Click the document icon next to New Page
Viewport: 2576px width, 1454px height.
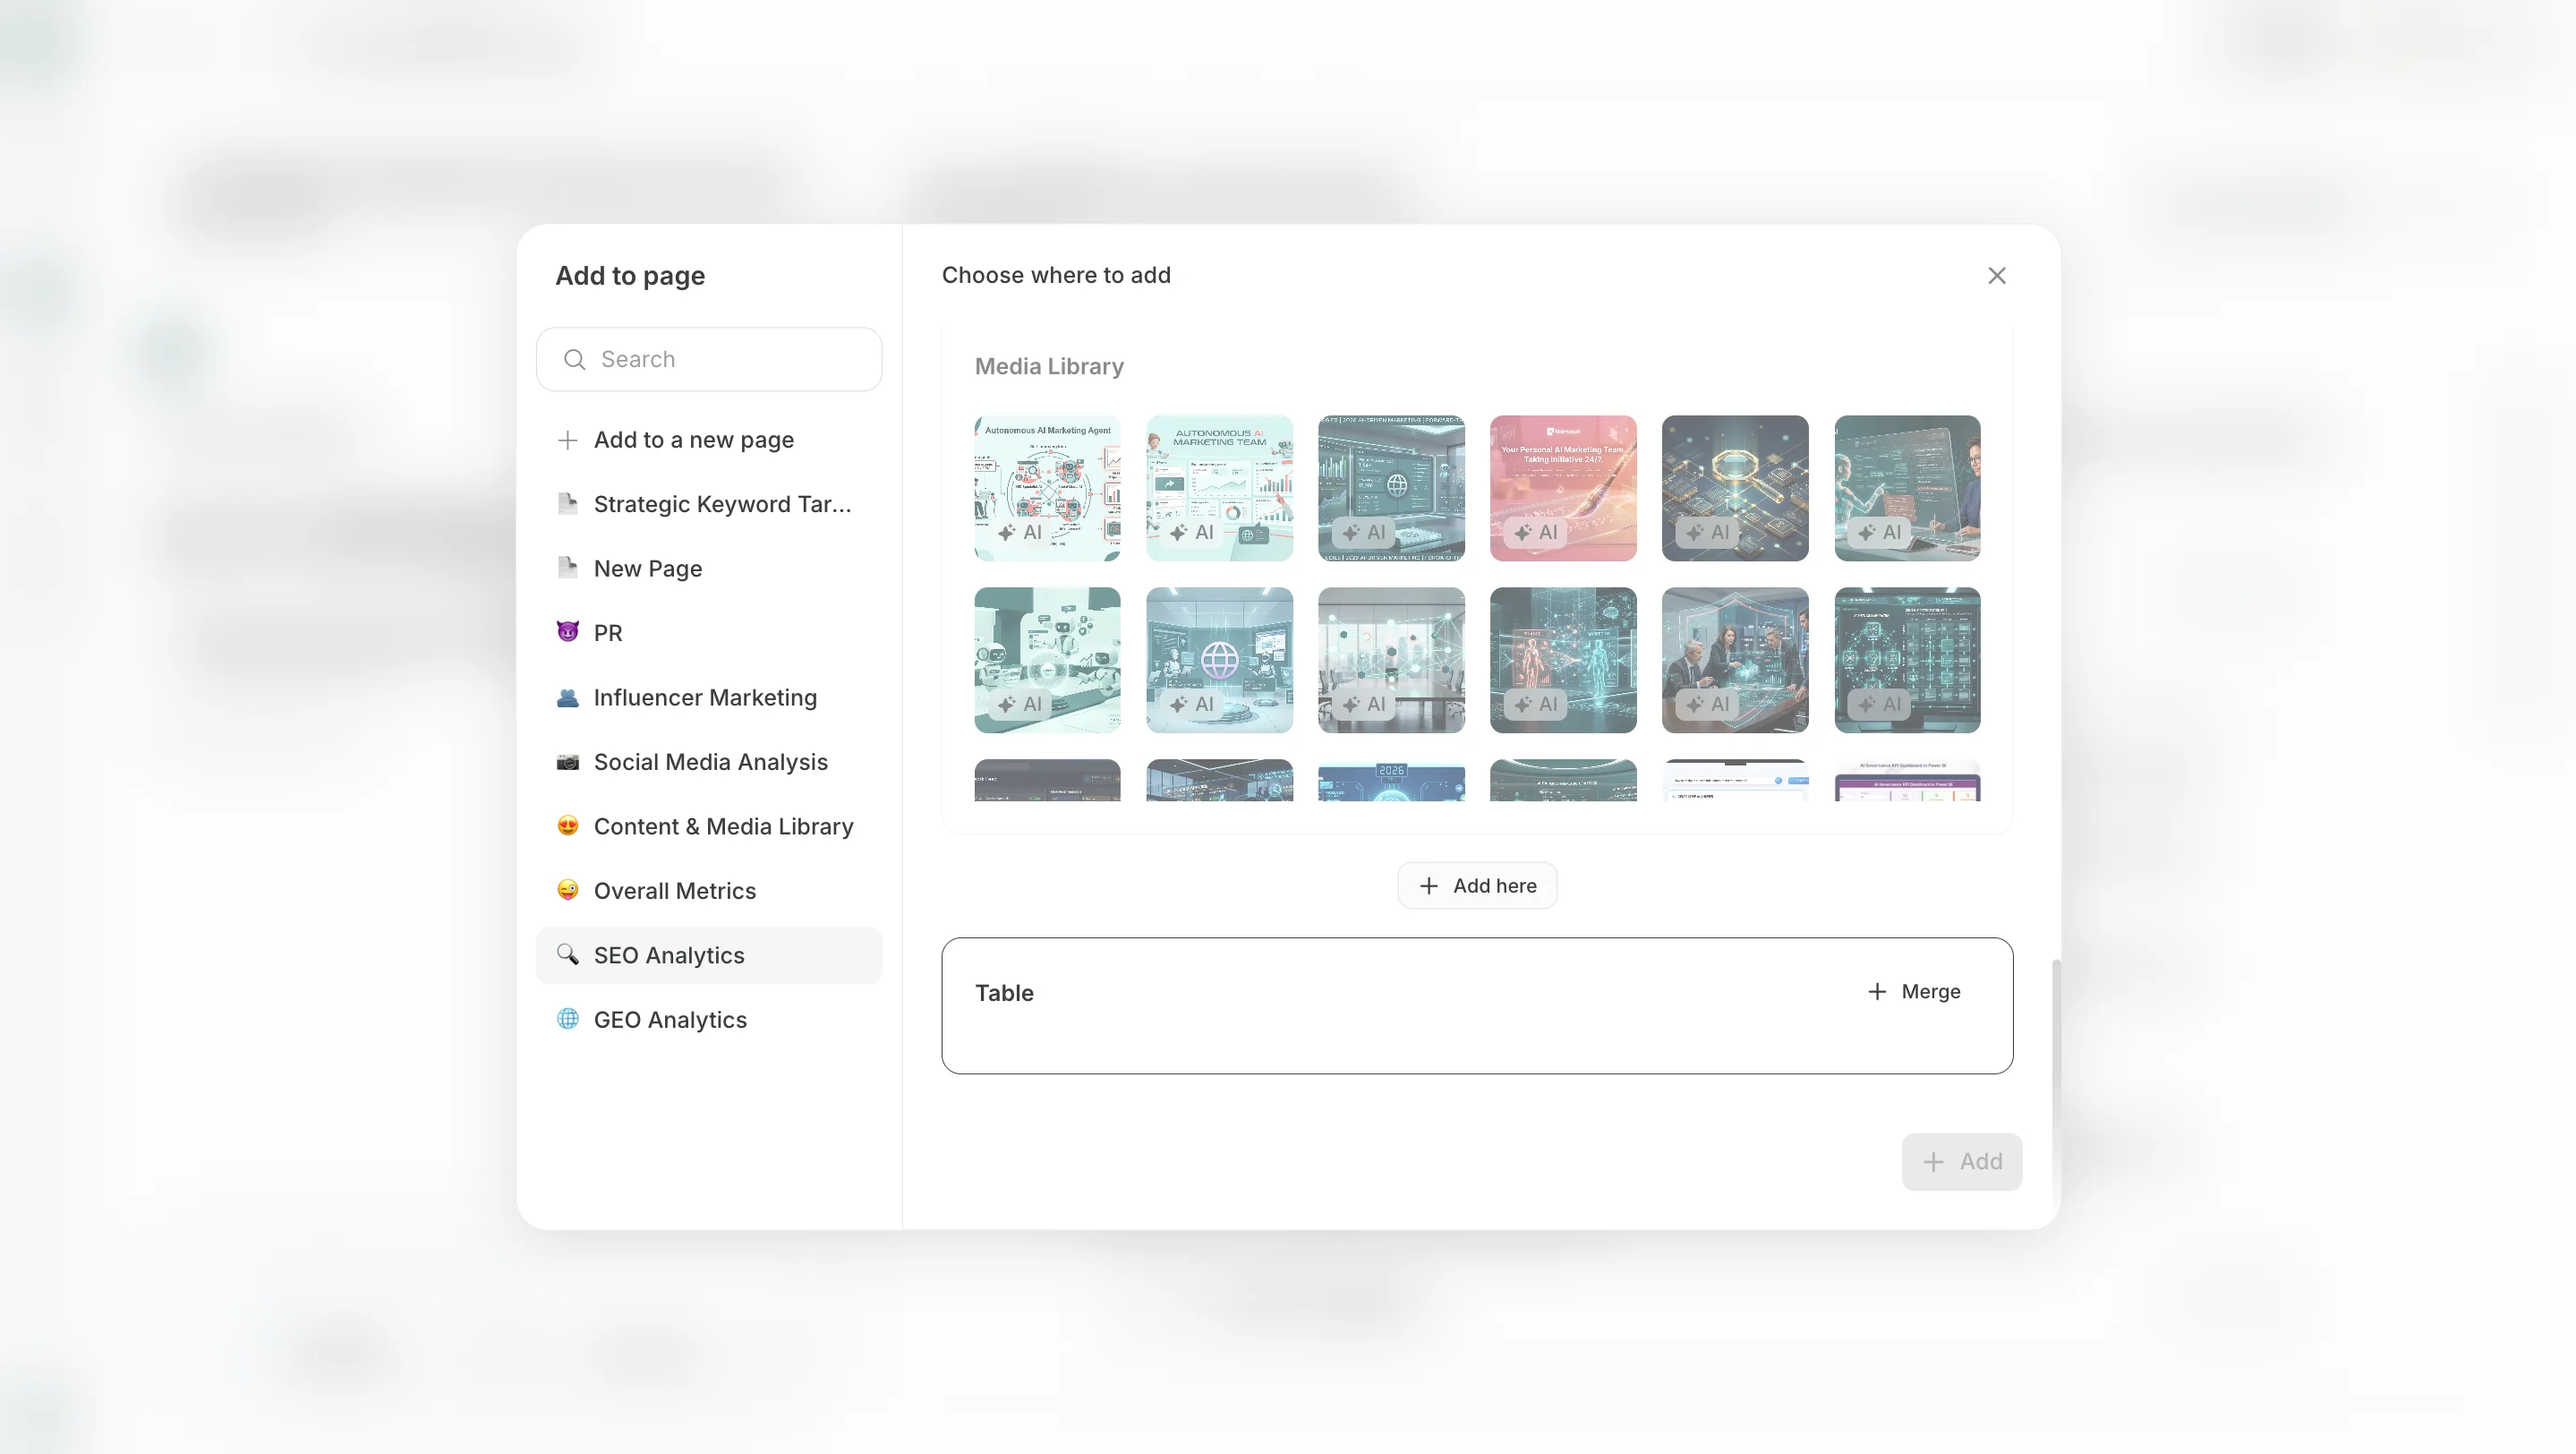[x=567, y=567]
